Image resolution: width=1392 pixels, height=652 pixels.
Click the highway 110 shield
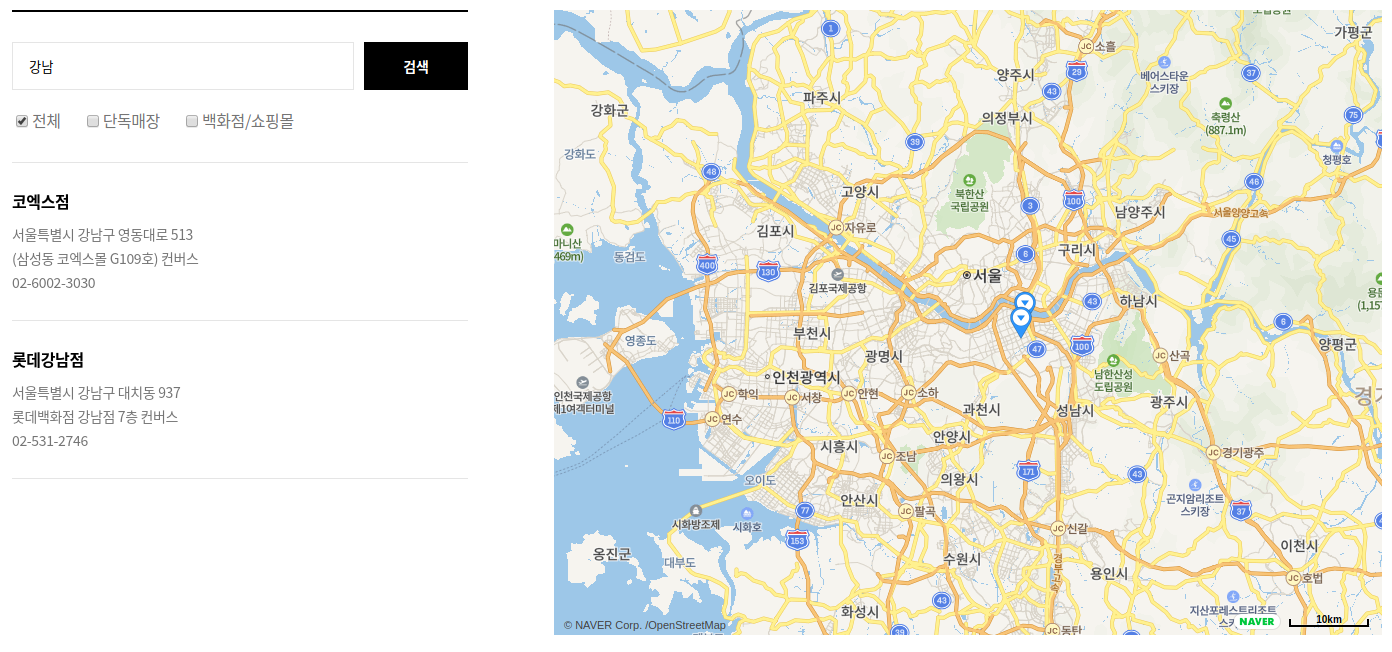point(674,420)
